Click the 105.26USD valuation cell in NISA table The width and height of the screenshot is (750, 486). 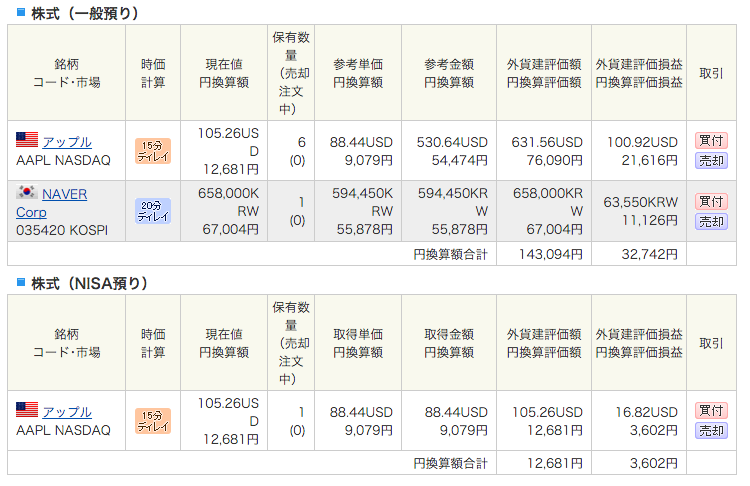click(x=547, y=412)
